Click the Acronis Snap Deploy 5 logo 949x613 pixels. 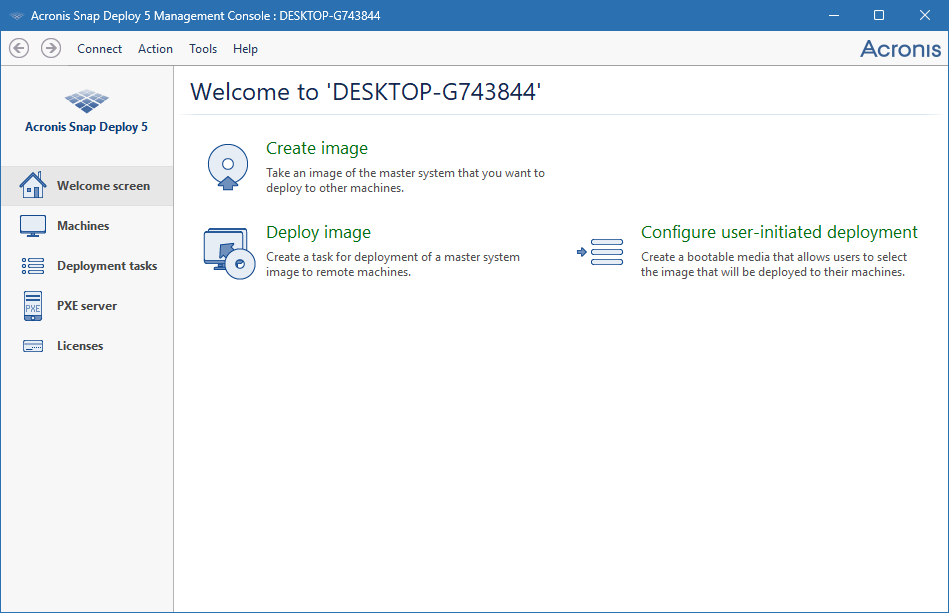(87, 100)
